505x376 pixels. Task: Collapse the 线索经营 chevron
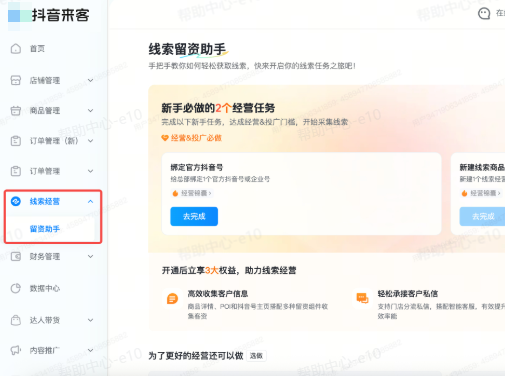coord(90,201)
